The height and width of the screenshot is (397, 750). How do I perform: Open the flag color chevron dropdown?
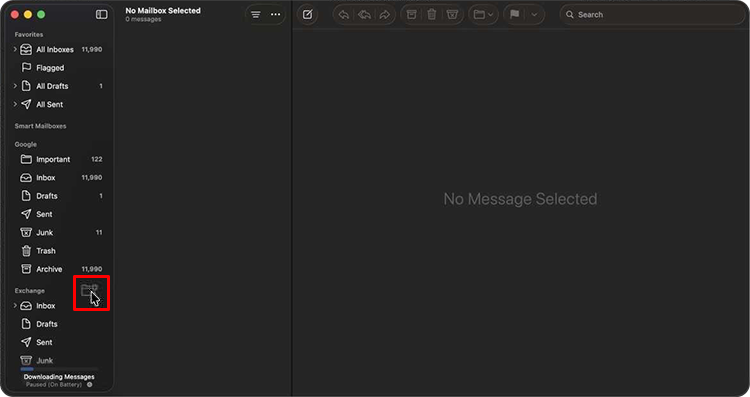point(534,14)
